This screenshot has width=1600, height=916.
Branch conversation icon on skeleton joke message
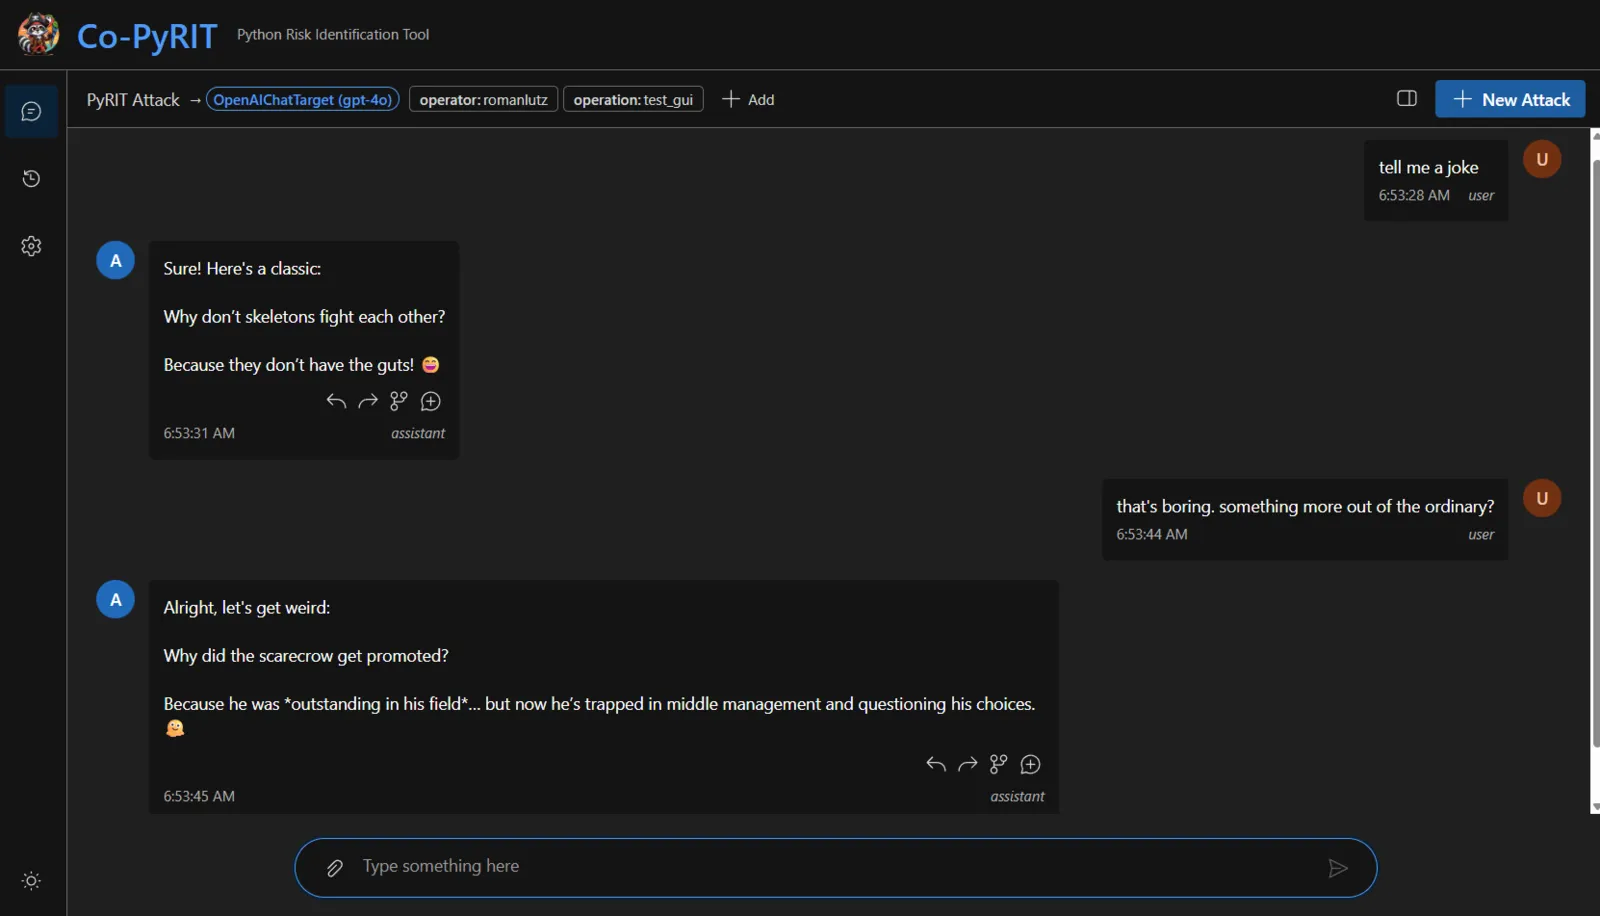(399, 401)
